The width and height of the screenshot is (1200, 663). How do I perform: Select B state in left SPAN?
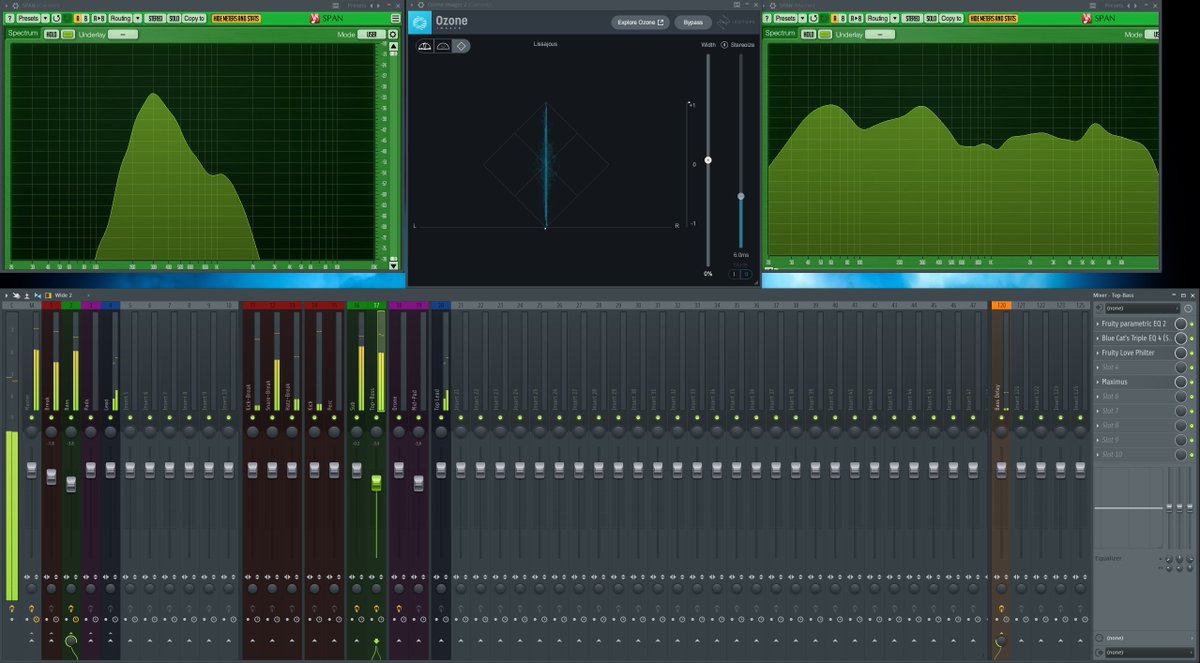pyautogui.click(x=87, y=18)
